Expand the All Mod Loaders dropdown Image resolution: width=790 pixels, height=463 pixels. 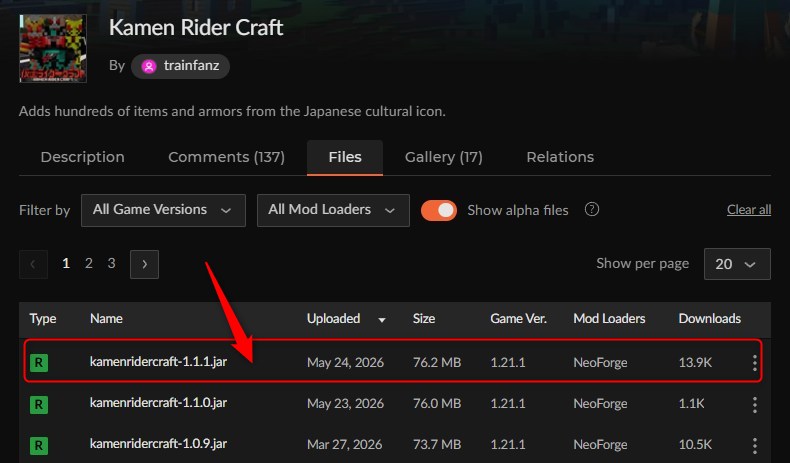[333, 210]
